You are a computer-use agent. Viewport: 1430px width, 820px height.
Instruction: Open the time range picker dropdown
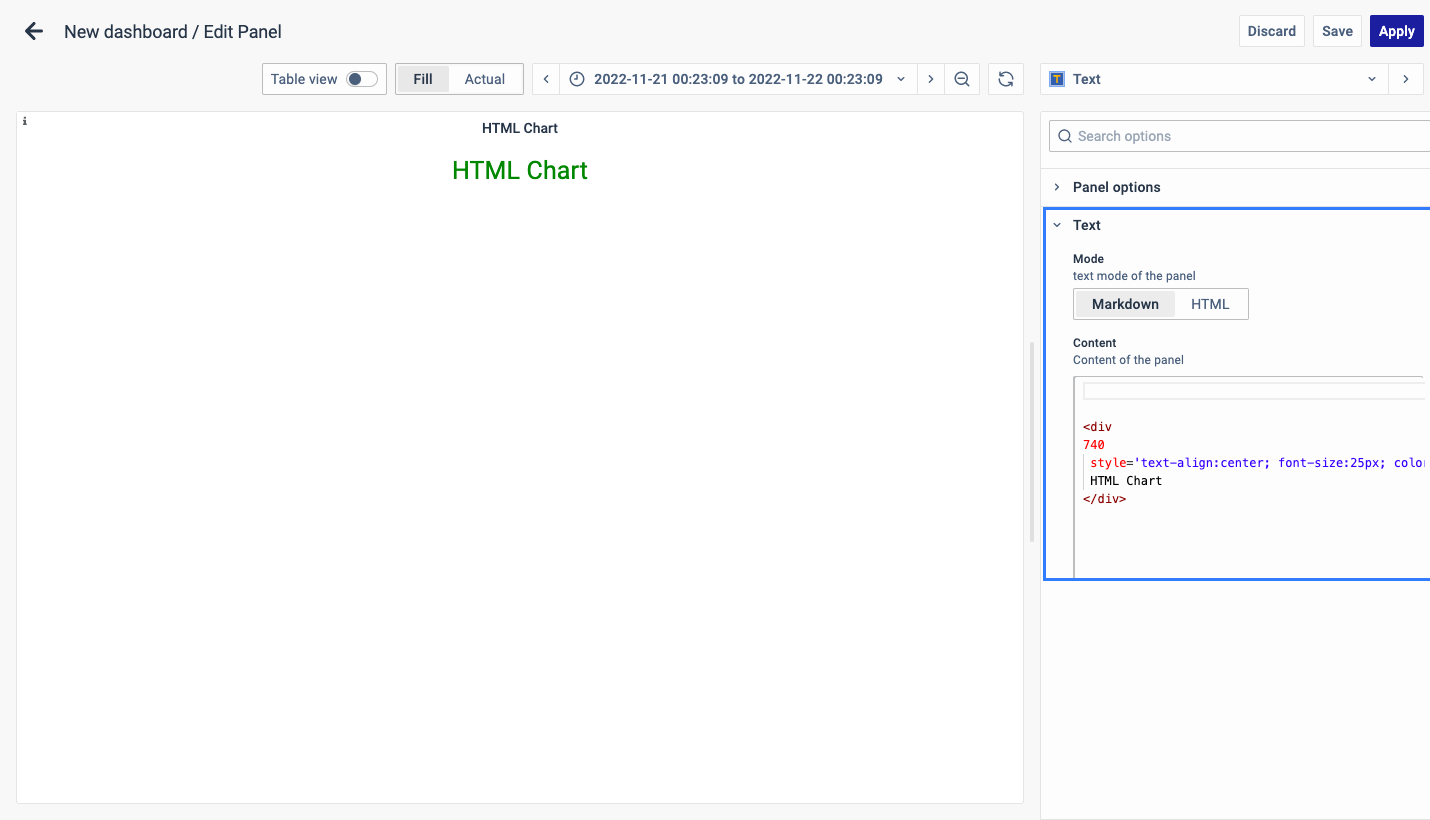pos(738,79)
